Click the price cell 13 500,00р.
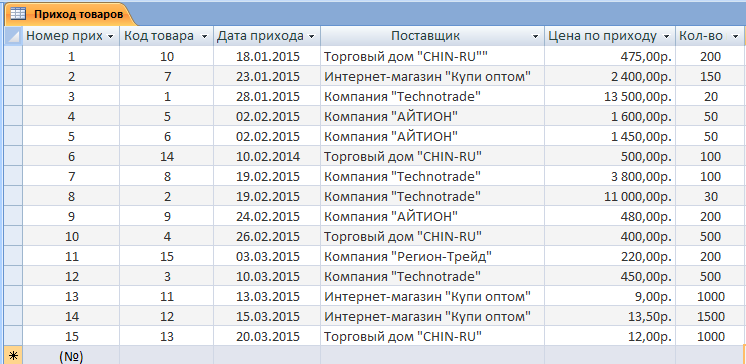This screenshot has width=746, height=364. (609, 97)
